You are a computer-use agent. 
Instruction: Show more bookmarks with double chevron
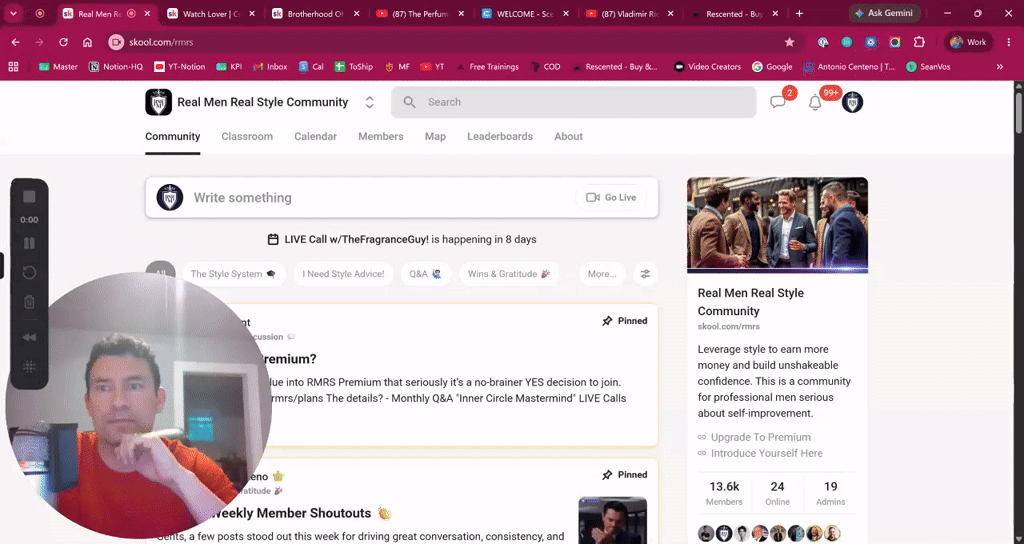[x=999, y=67]
